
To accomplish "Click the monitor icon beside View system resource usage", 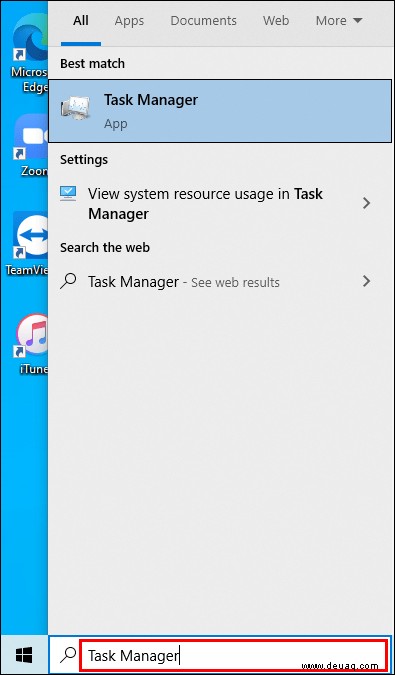I will 68,194.
